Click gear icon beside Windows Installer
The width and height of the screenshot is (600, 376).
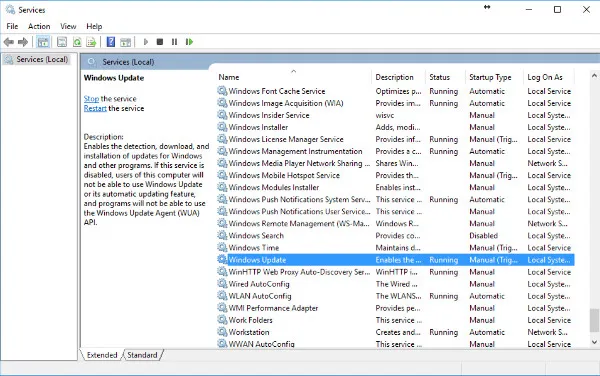coord(222,127)
